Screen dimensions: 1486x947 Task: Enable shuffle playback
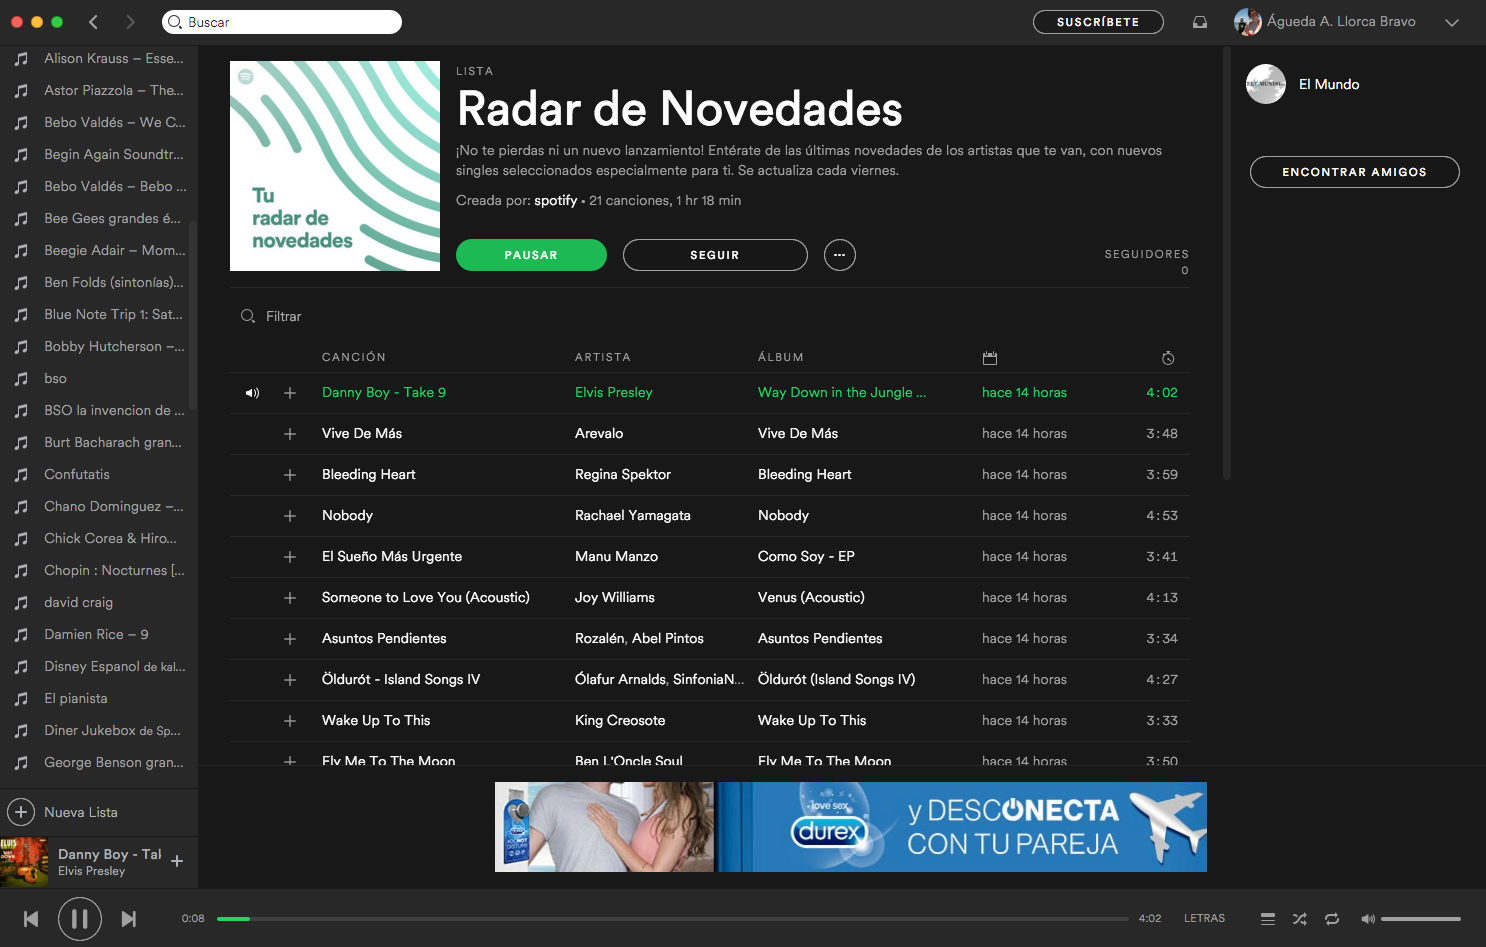coord(1299,918)
